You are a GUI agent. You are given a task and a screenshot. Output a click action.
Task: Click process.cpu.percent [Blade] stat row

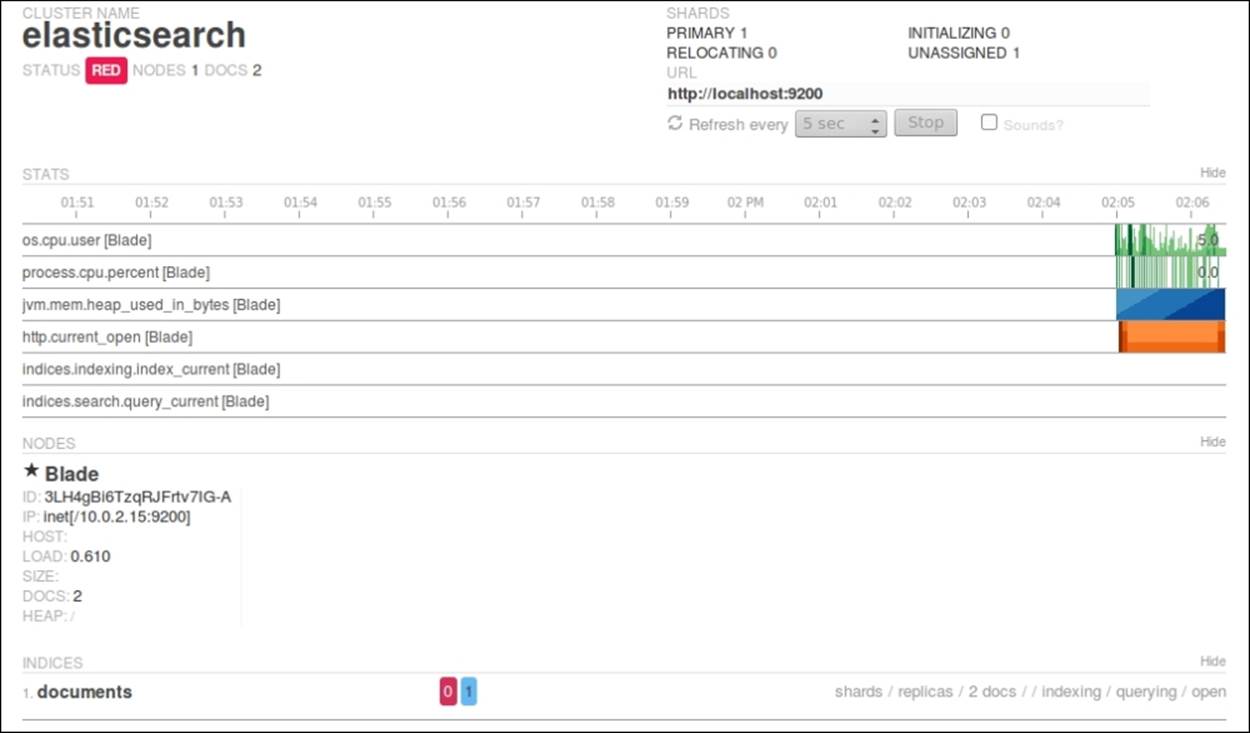[623, 272]
